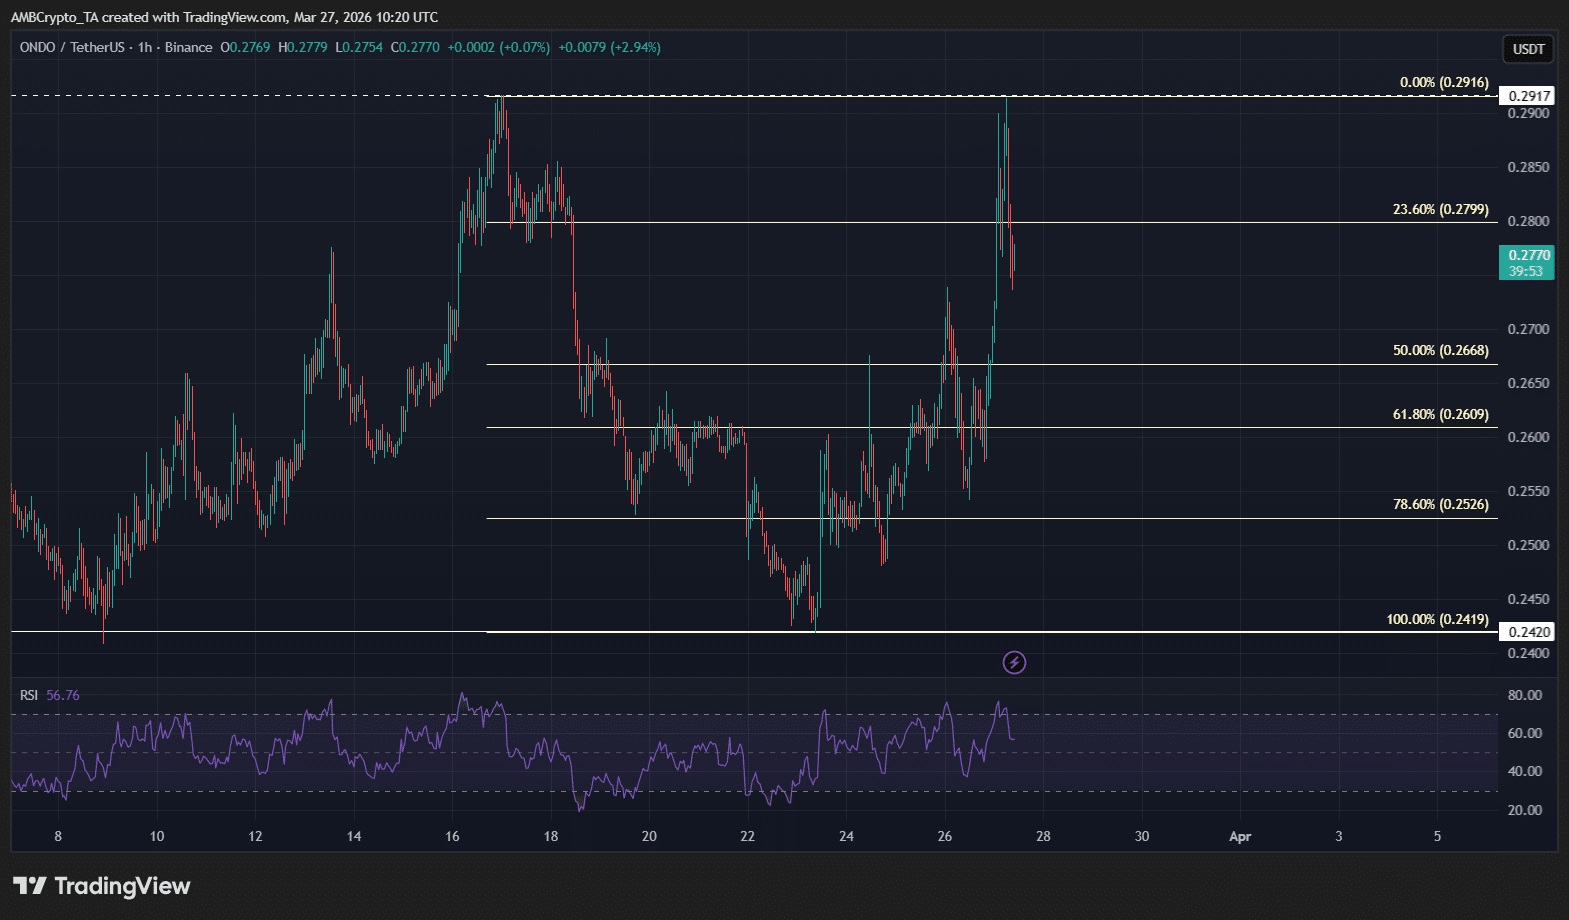Click the 0.2917 price label on axis
The width and height of the screenshot is (1569, 920).
point(1528,96)
